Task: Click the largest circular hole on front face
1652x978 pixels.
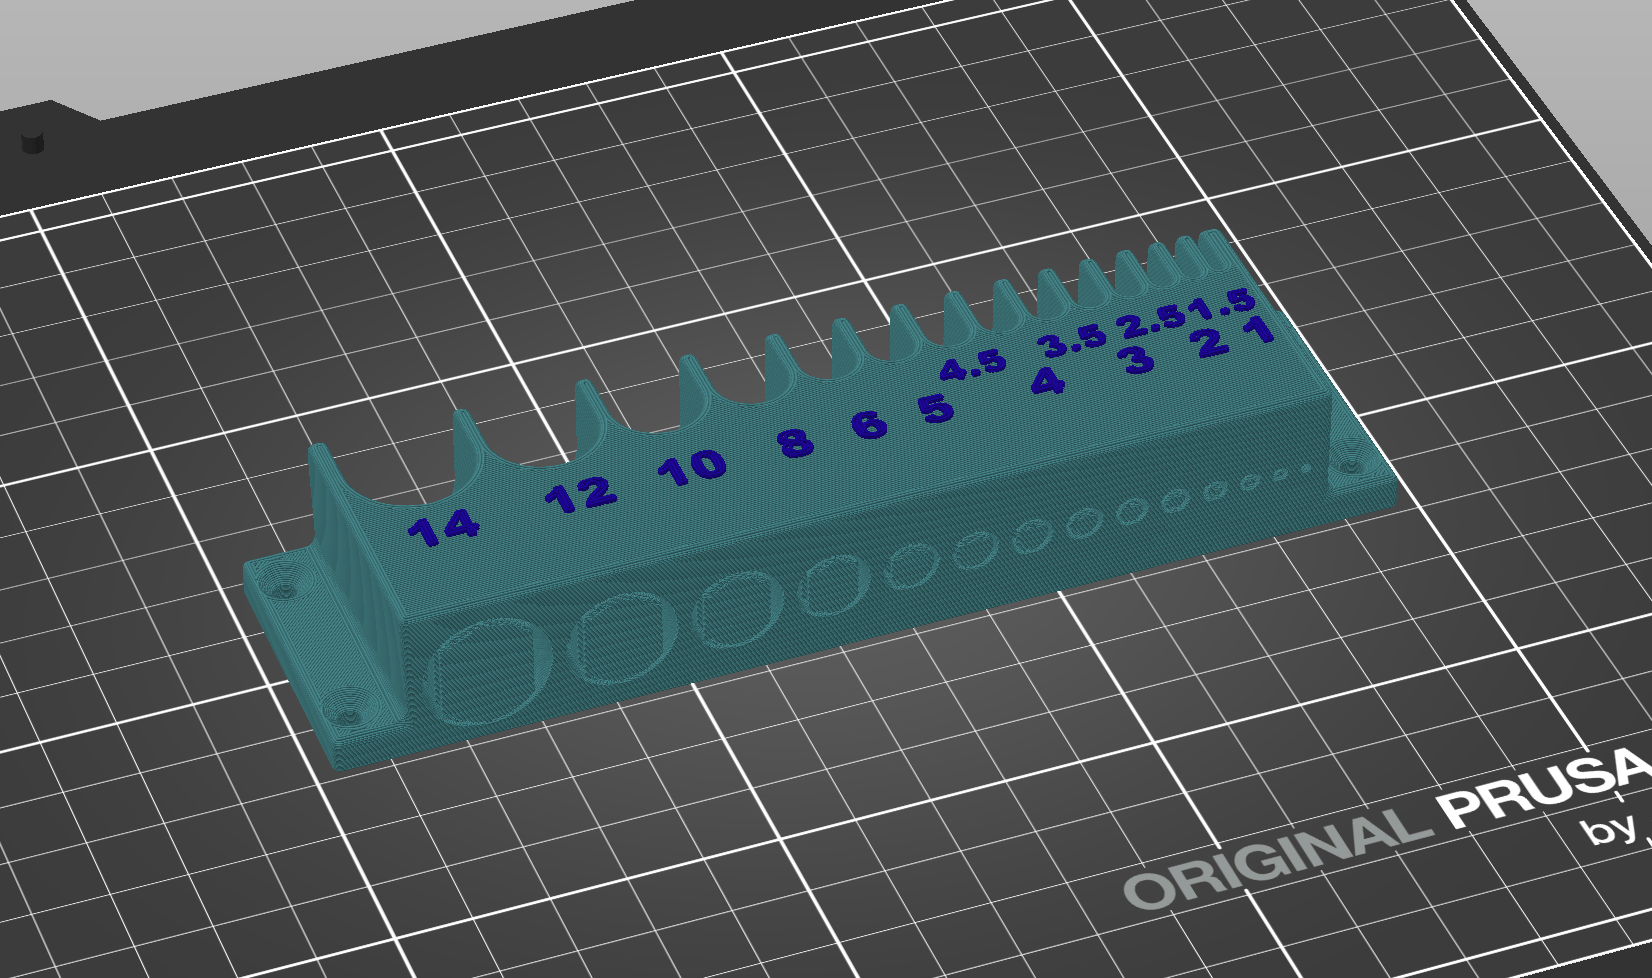Action: pos(490,668)
